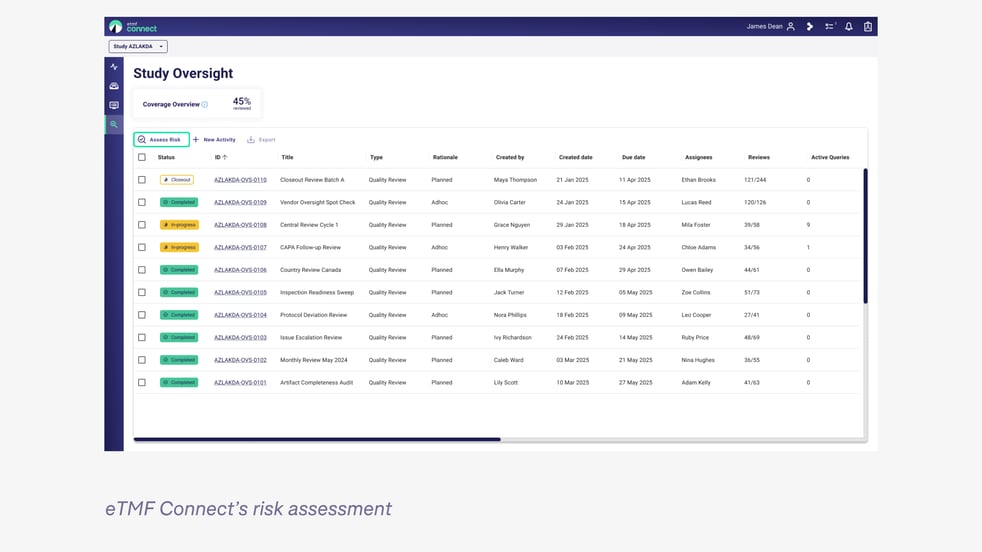Viewport: 982px width, 552px height.
Task: Open link AZLAKDA-OVS-0110
Action: 240,180
